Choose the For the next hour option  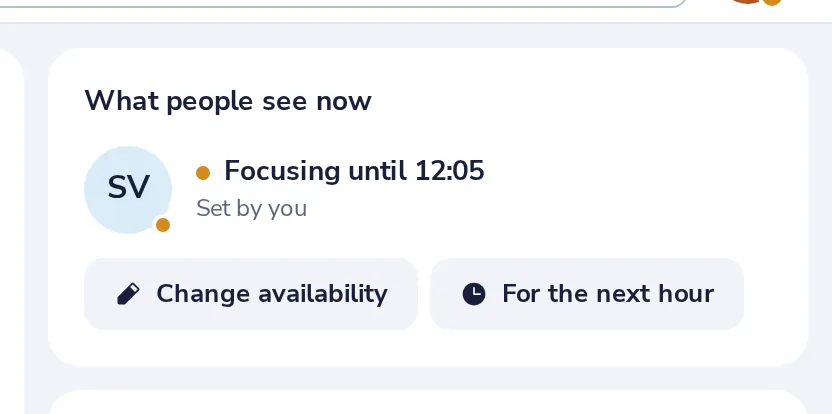[x=587, y=294]
